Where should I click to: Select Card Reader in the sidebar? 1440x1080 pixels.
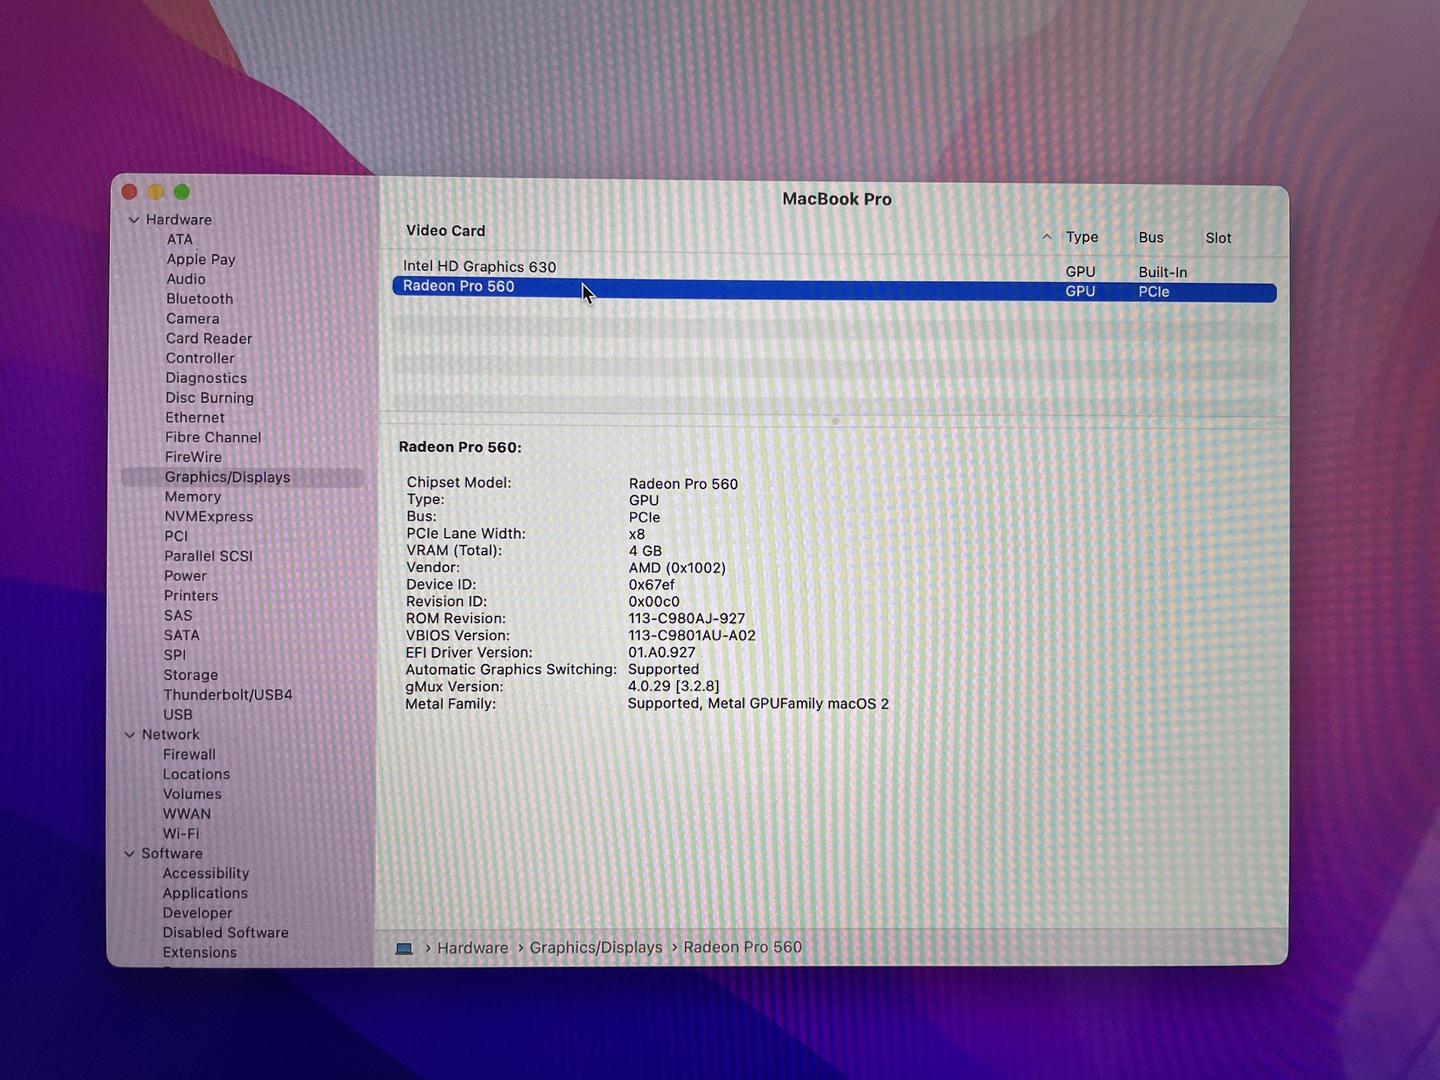[x=209, y=339]
